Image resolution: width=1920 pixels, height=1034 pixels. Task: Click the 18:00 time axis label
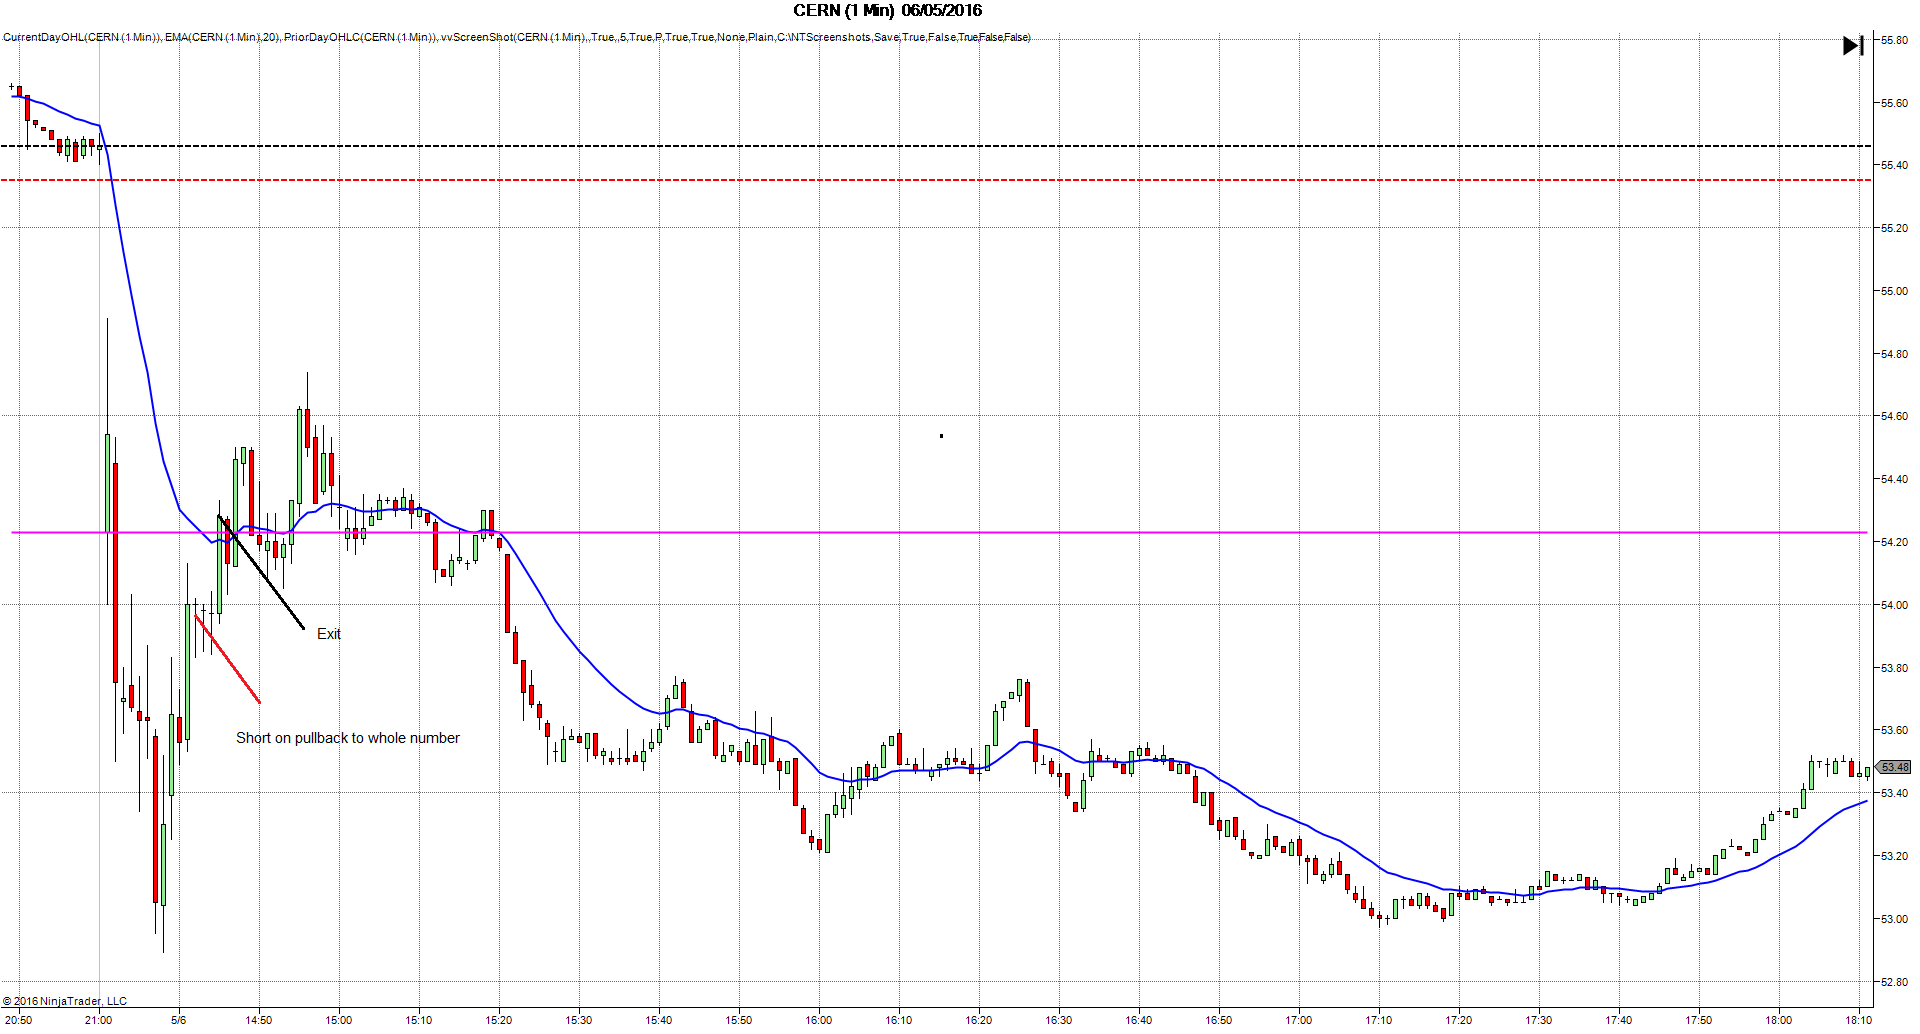[x=1778, y=1020]
